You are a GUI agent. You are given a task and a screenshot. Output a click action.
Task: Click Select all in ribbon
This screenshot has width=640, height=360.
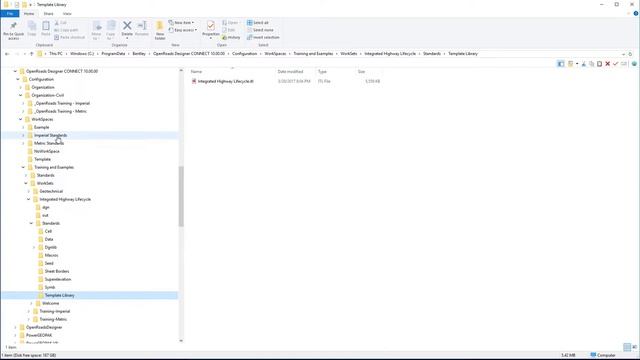[258, 23]
